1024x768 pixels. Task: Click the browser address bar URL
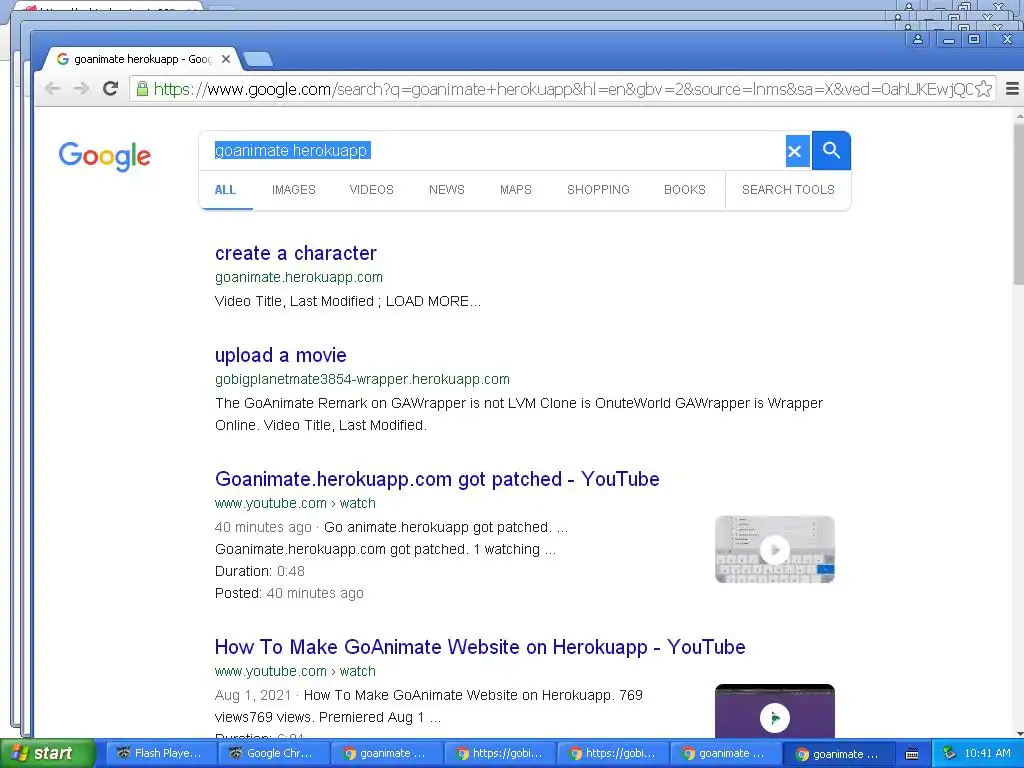563,89
